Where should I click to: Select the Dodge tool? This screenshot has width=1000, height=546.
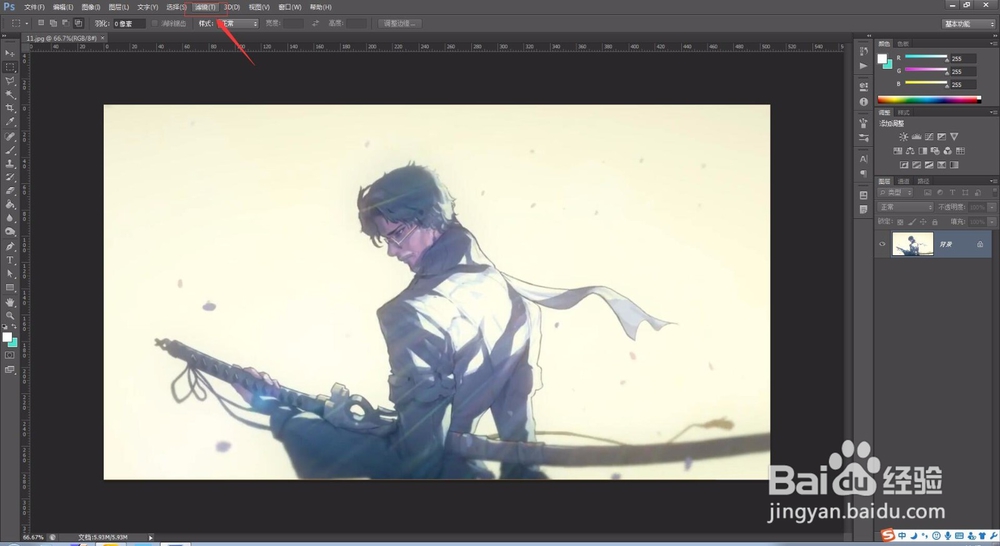coord(10,232)
